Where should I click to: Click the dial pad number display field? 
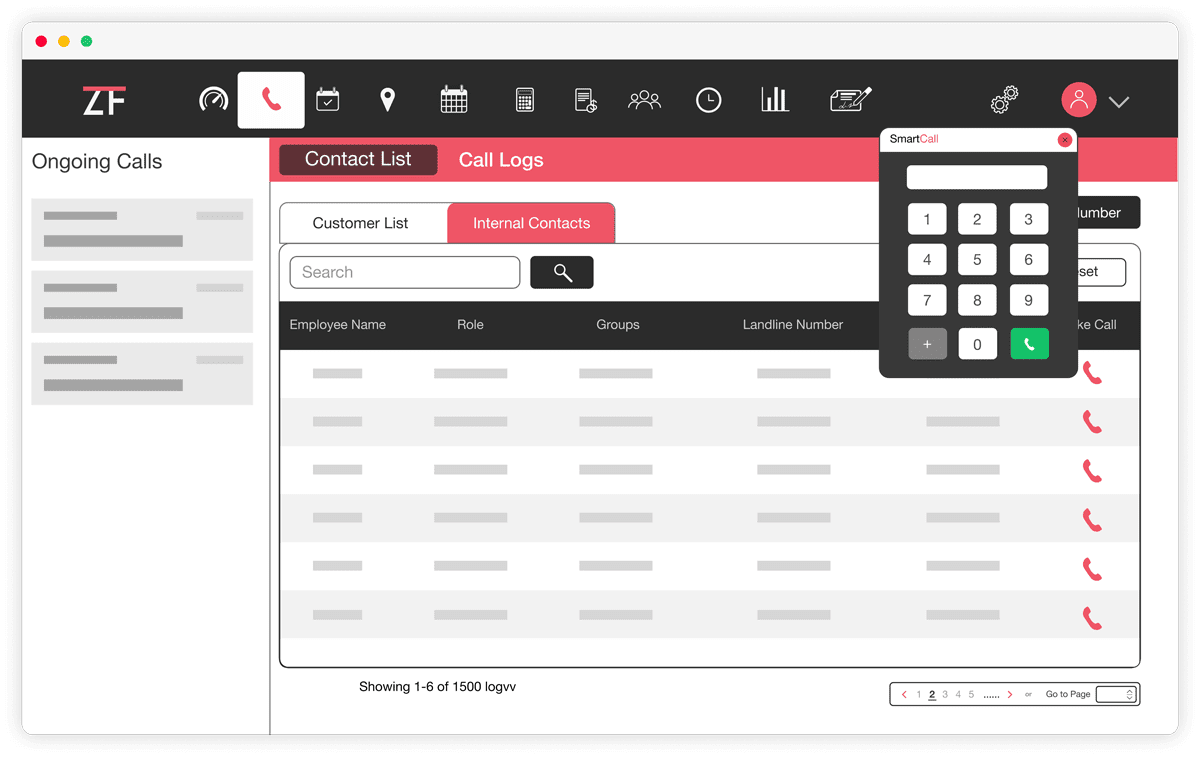[x=977, y=177]
